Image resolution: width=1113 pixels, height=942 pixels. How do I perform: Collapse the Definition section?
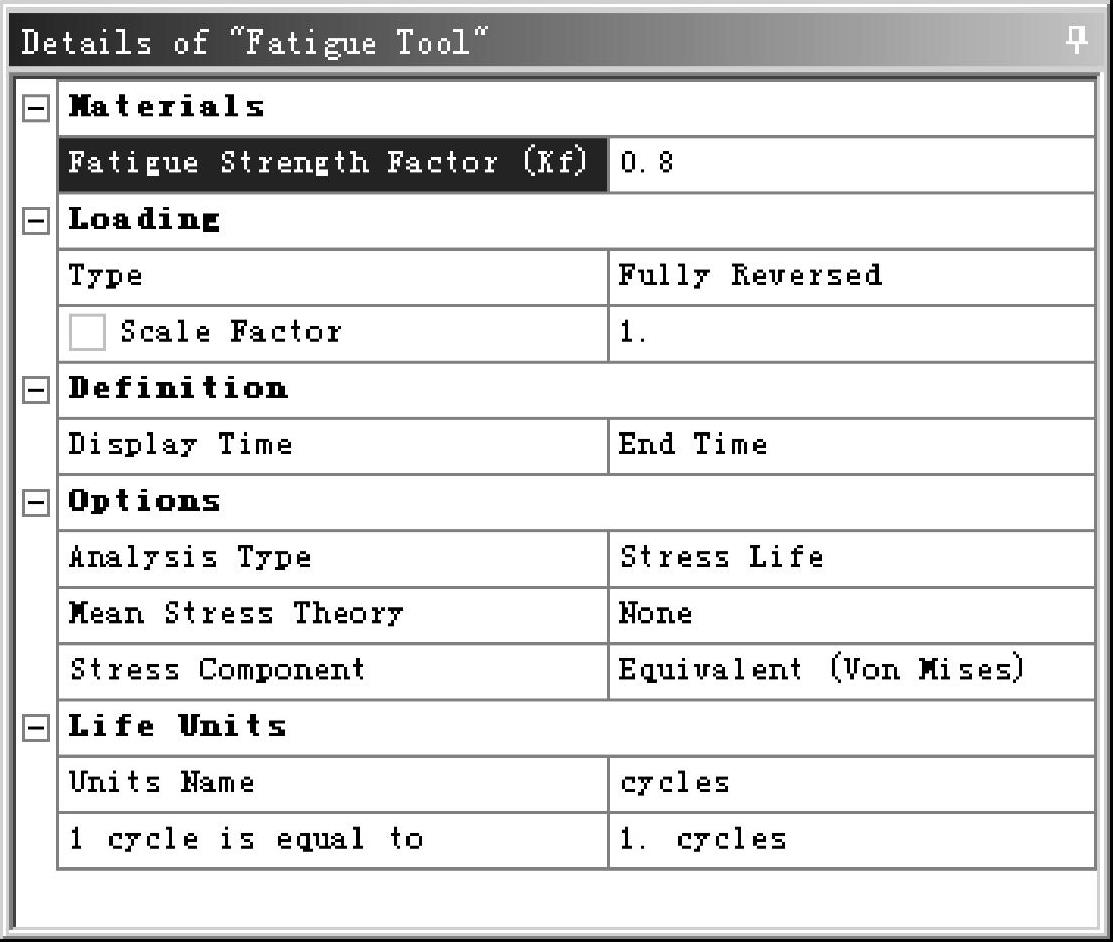(34, 390)
